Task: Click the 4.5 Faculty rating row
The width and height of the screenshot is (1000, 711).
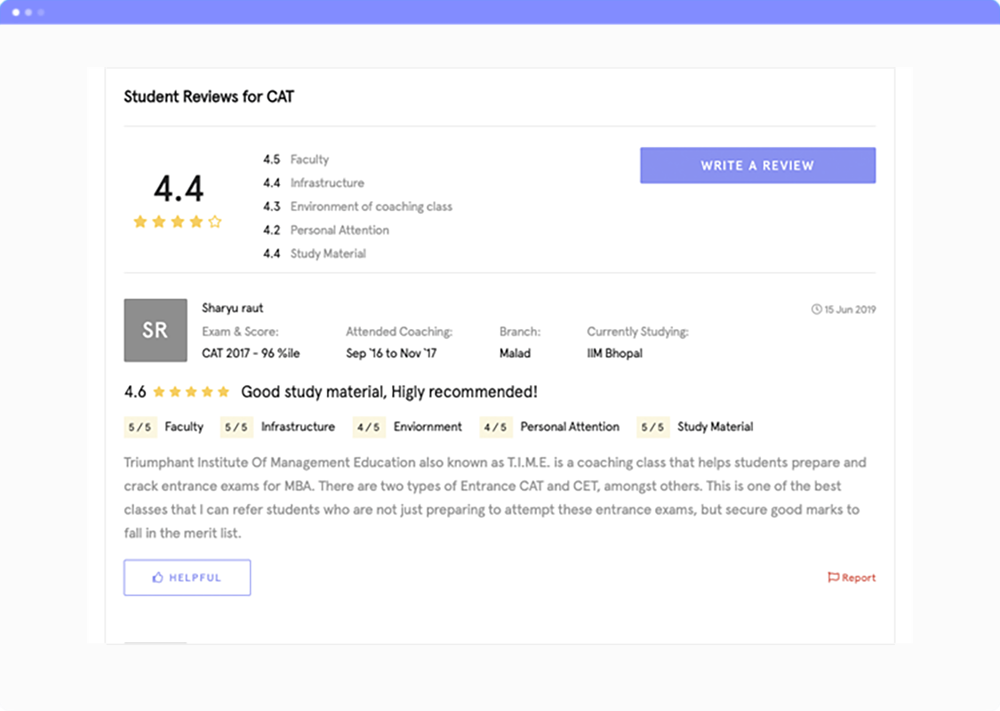Action: click(296, 159)
